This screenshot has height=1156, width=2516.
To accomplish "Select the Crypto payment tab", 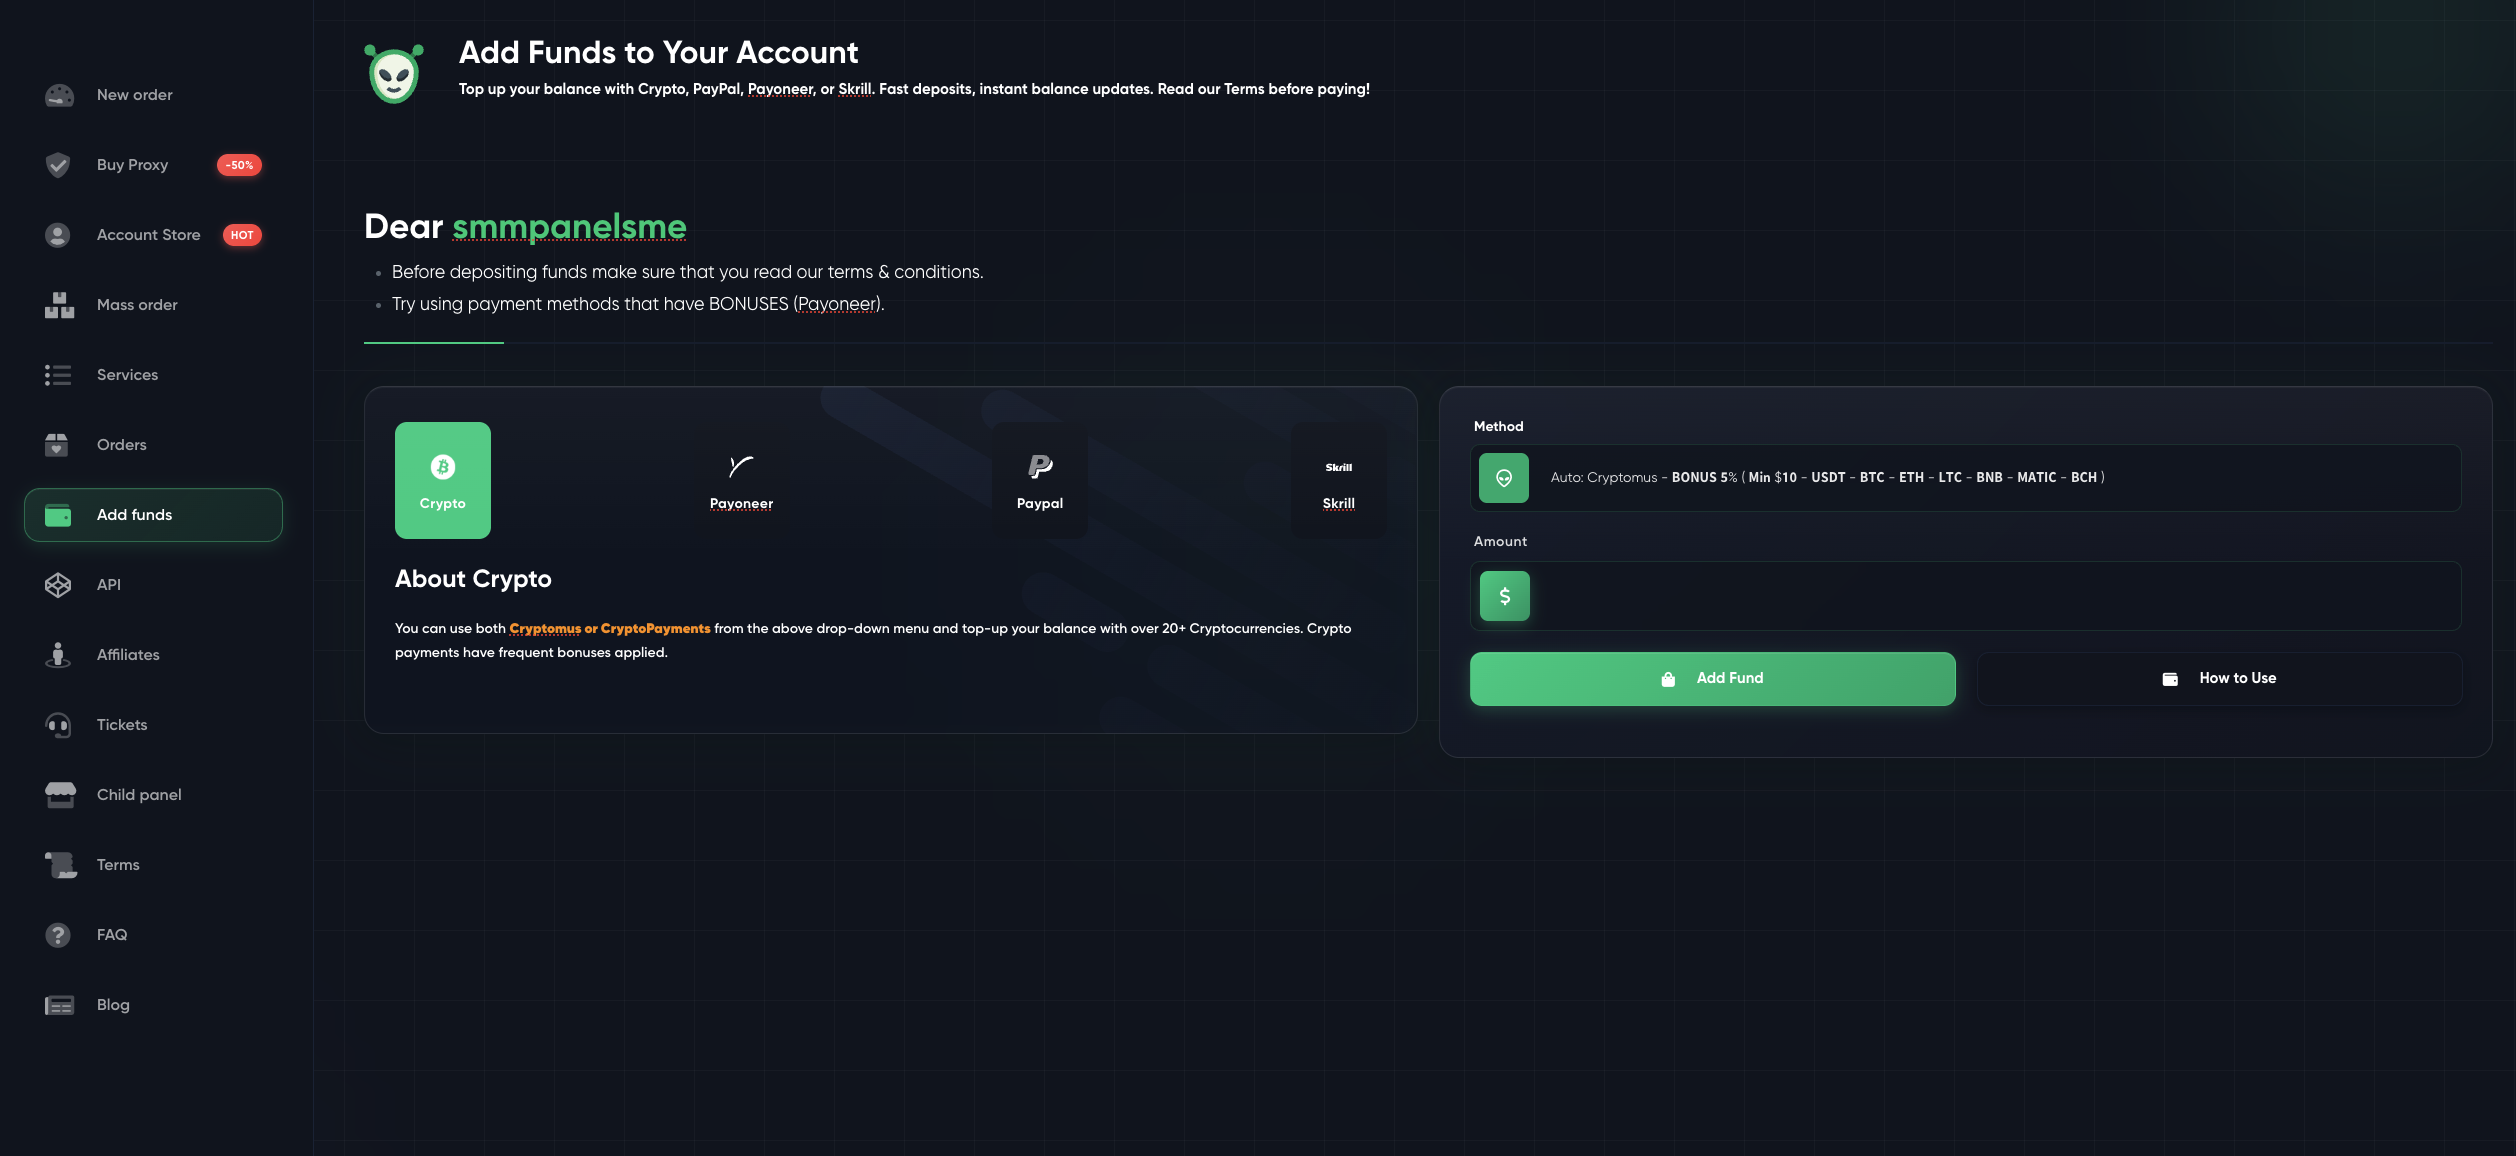I will pos(443,480).
